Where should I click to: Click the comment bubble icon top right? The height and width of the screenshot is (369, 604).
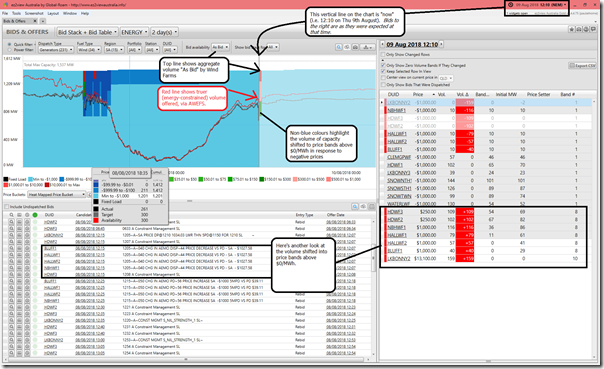point(593,29)
